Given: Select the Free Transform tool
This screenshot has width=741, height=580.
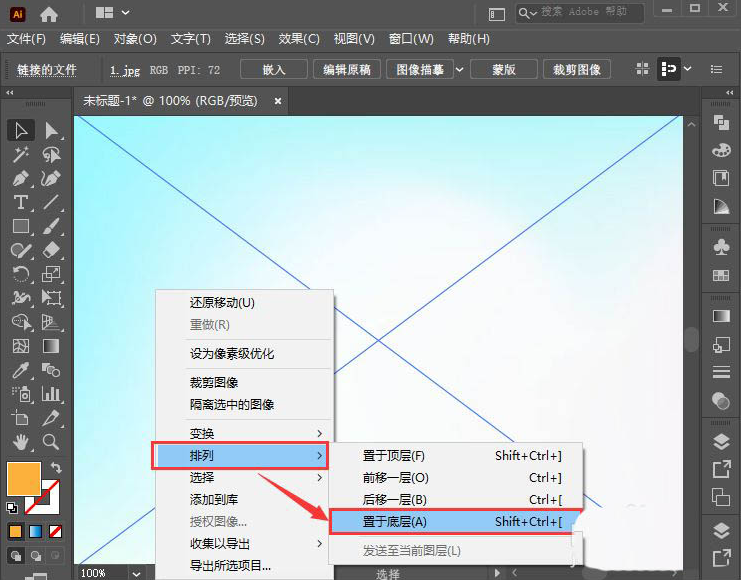Looking at the screenshot, I should 51,298.
